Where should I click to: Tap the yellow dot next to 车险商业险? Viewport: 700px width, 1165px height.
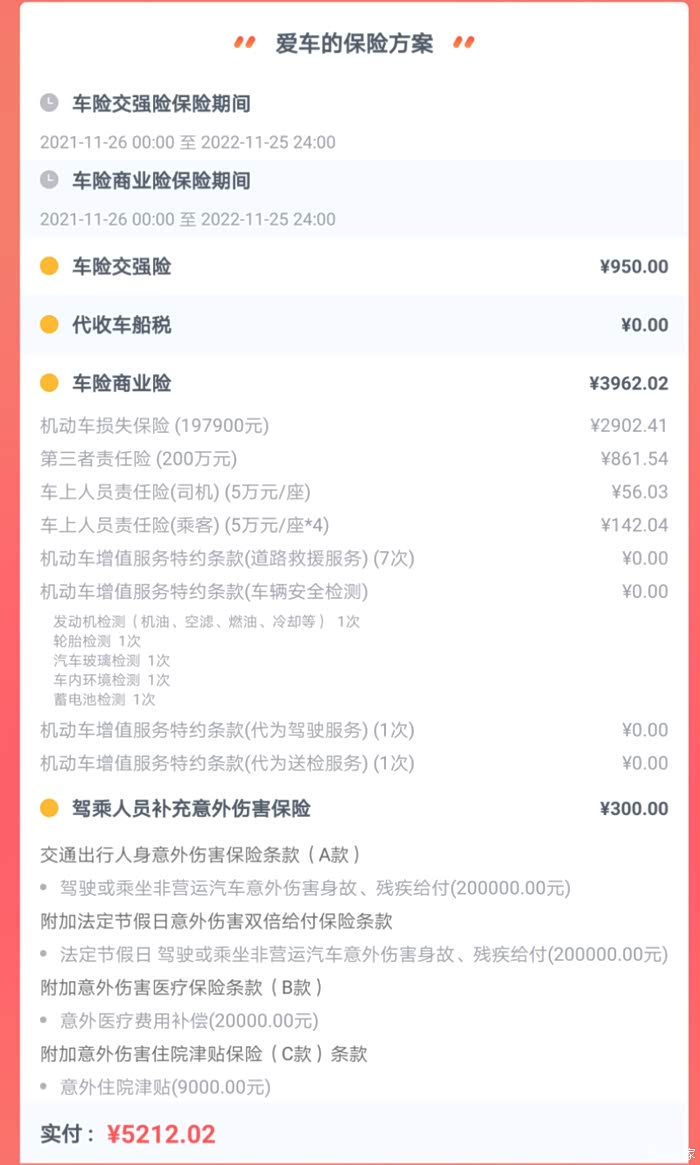tap(49, 383)
